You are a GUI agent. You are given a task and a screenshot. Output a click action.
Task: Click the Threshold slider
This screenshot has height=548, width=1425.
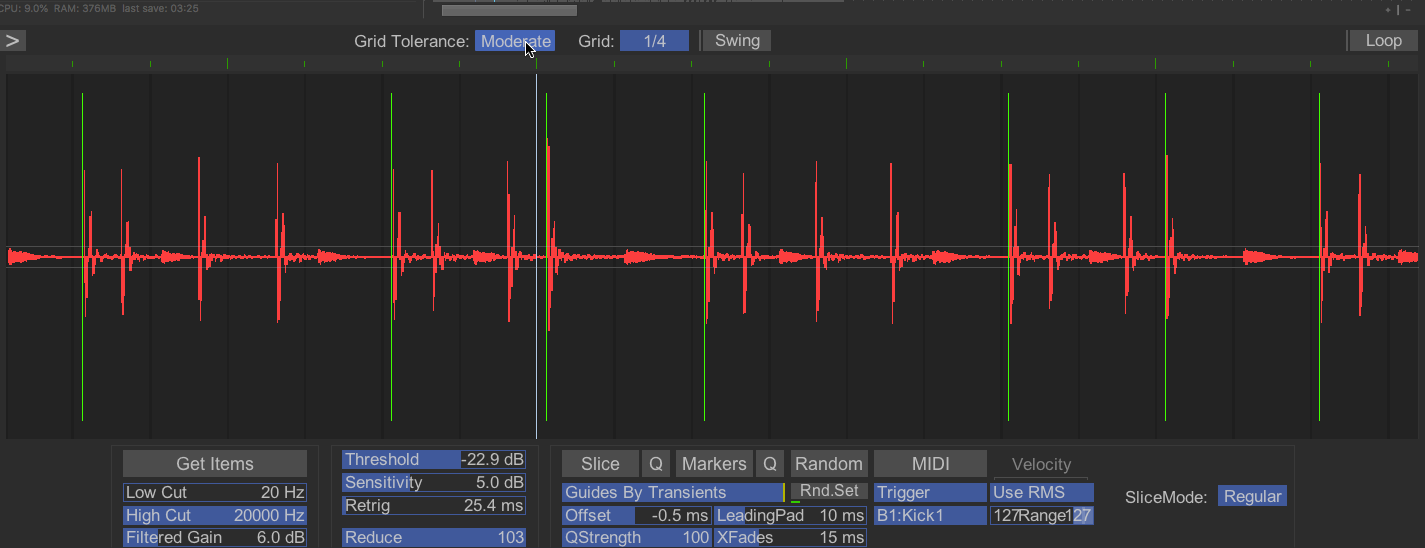coord(433,460)
